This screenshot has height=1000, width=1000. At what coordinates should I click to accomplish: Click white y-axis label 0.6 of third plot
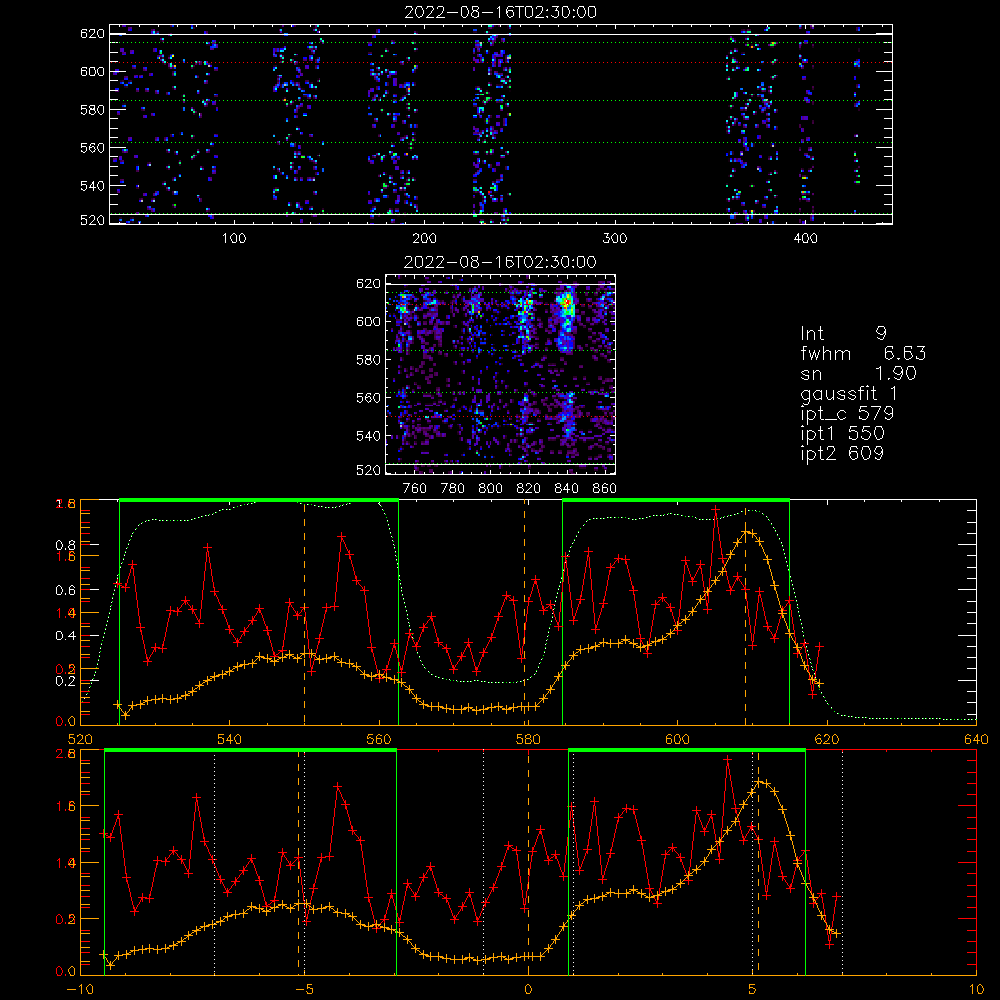(66, 591)
